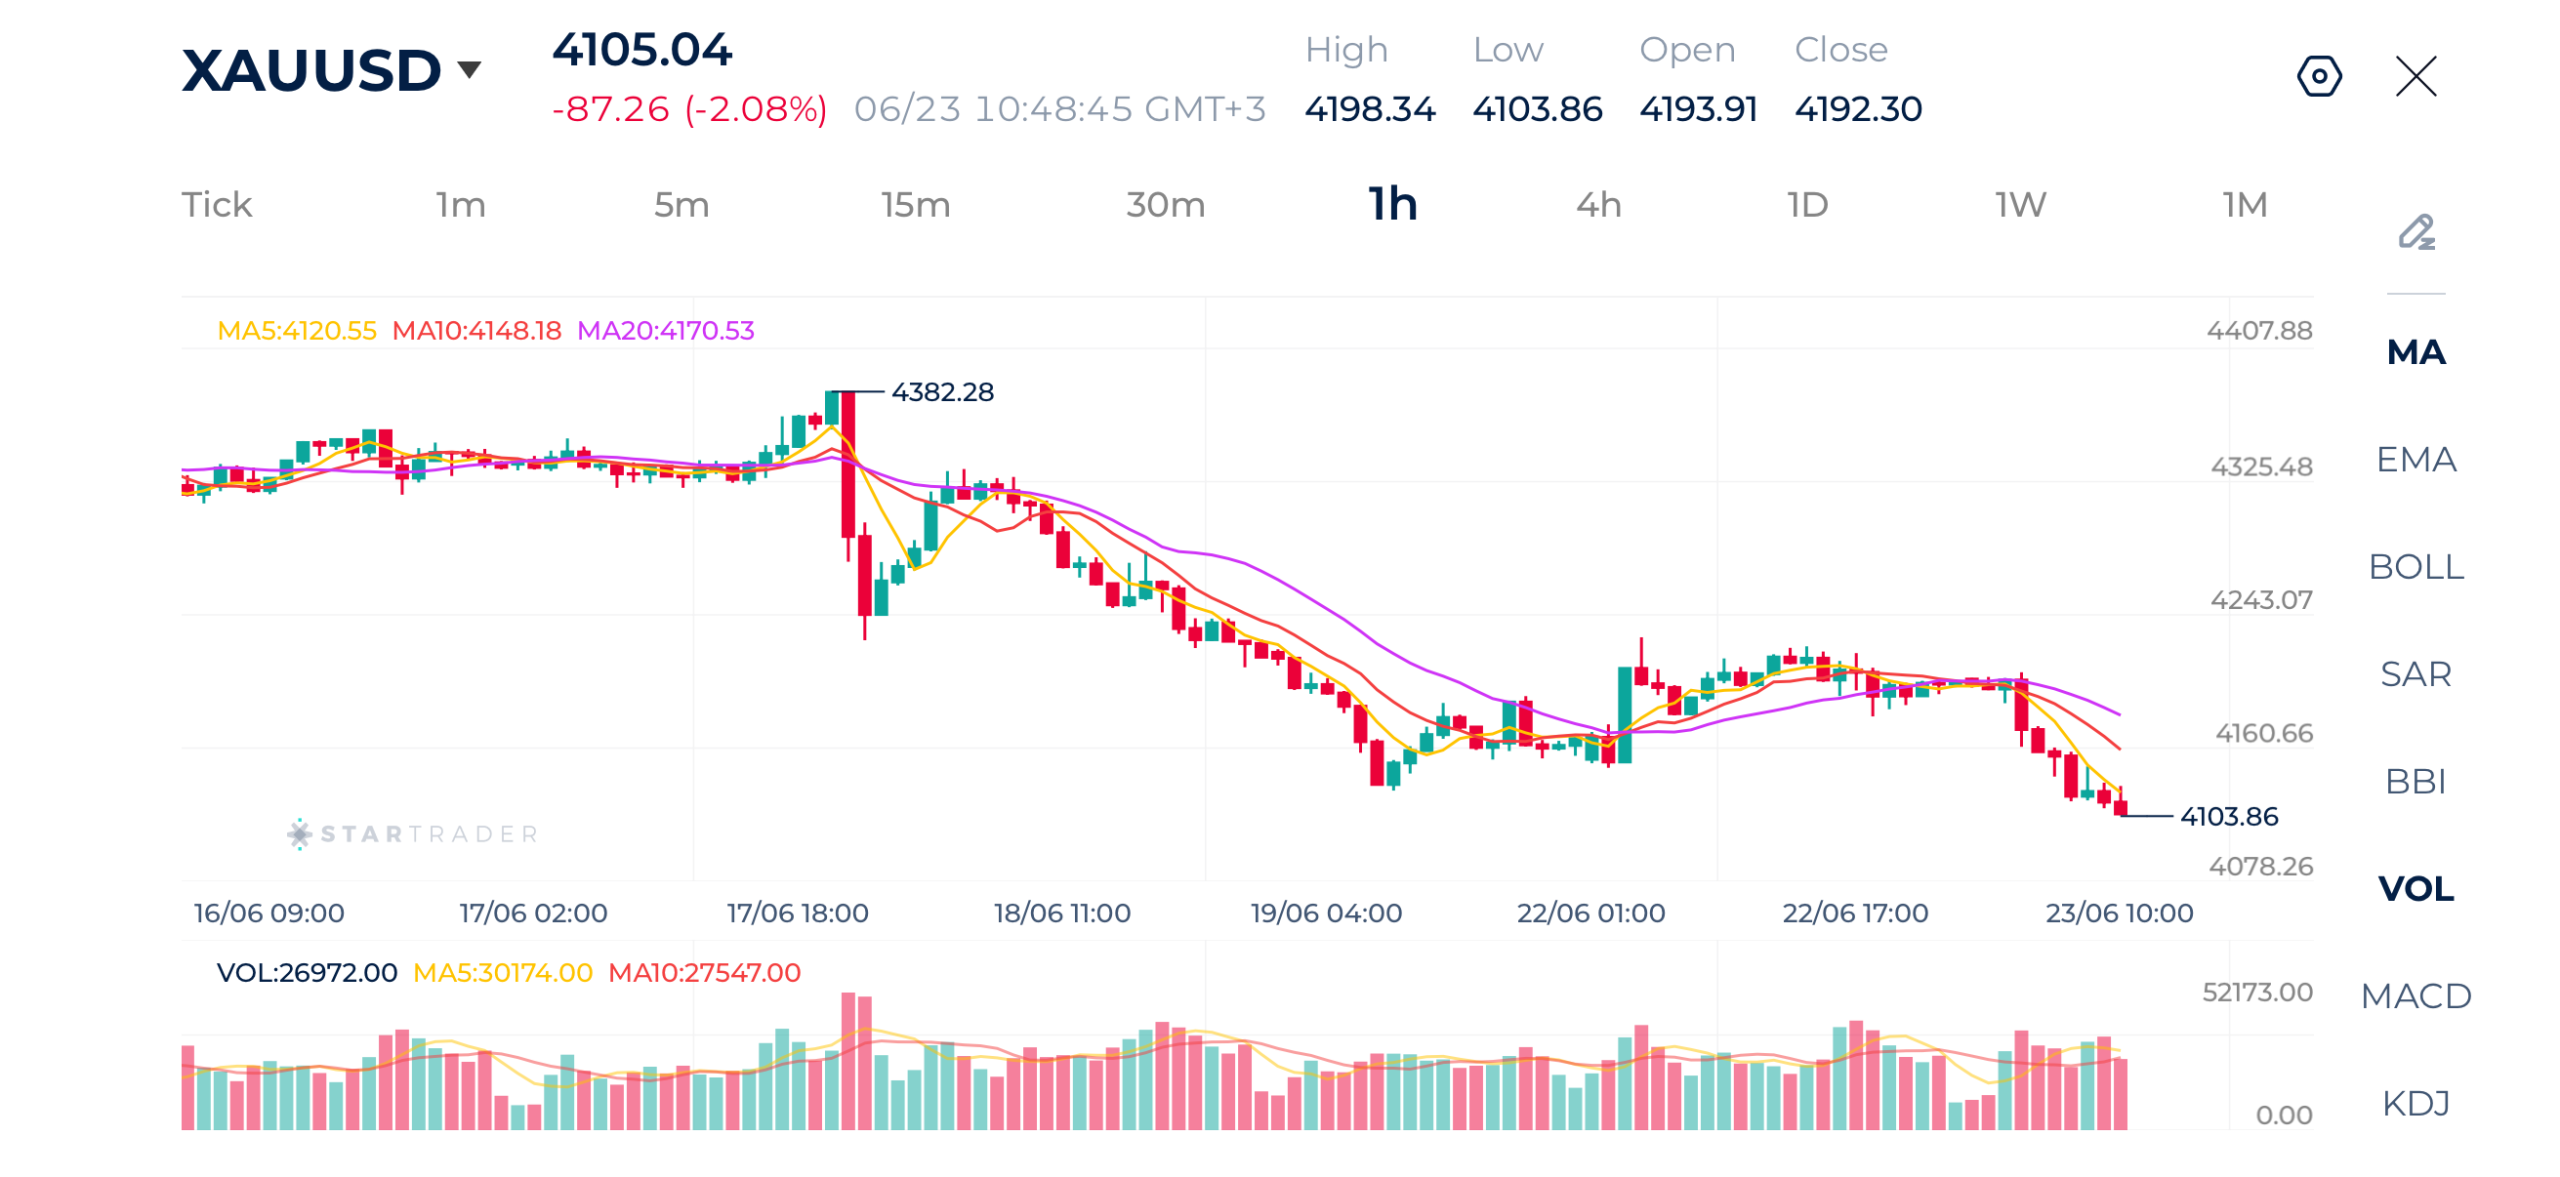Select the 1M monthly timeframe

click(x=2244, y=204)
